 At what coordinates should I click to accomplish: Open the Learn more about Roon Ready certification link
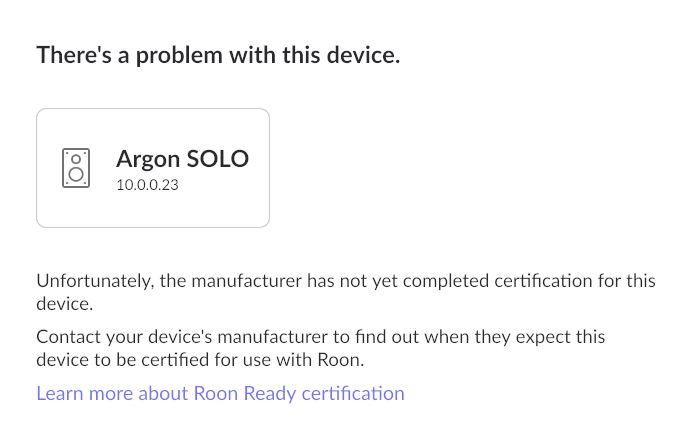point(220,393)
